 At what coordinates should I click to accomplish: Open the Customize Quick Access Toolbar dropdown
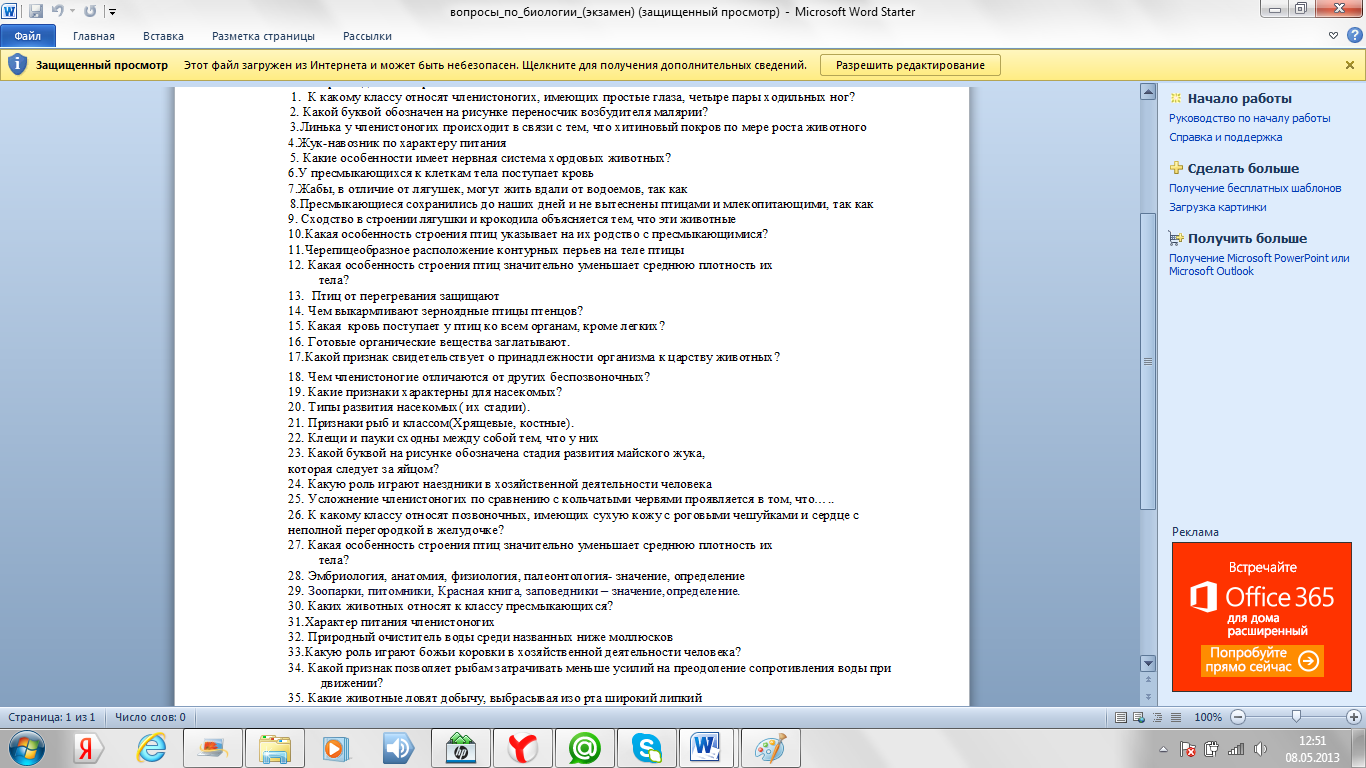pos(111,12)
